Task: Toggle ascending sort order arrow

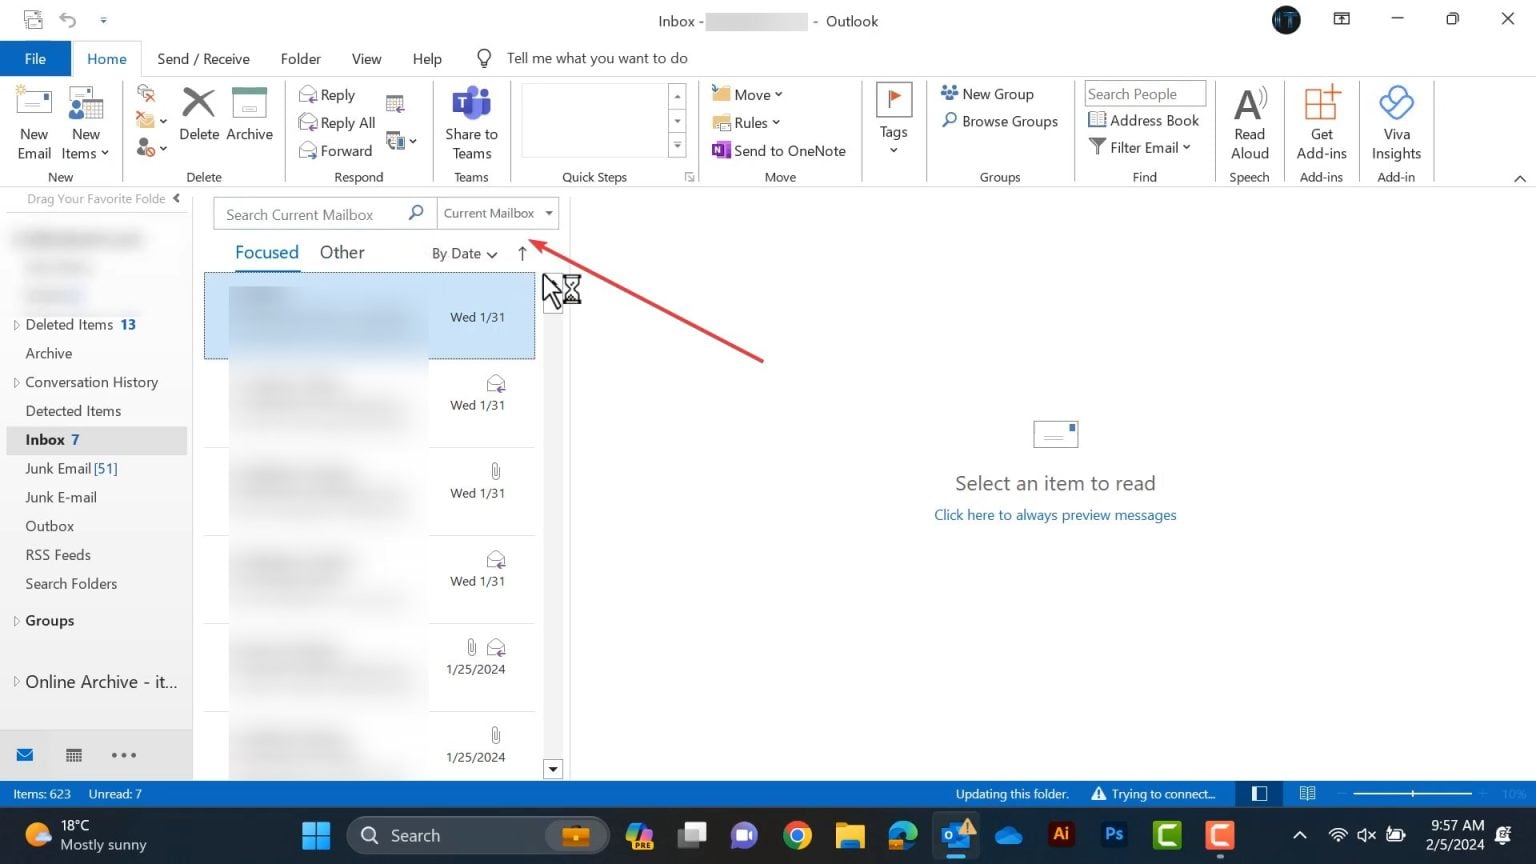Action: pyautogui.click(x=523, y=253)
